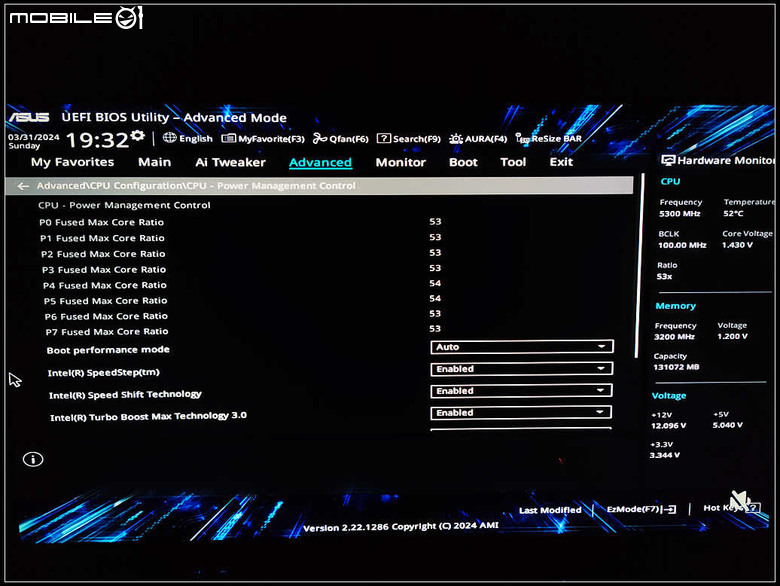Click the breadcrumb path text
The height and width of the screenshot is (586, 780).
point(196,186)
